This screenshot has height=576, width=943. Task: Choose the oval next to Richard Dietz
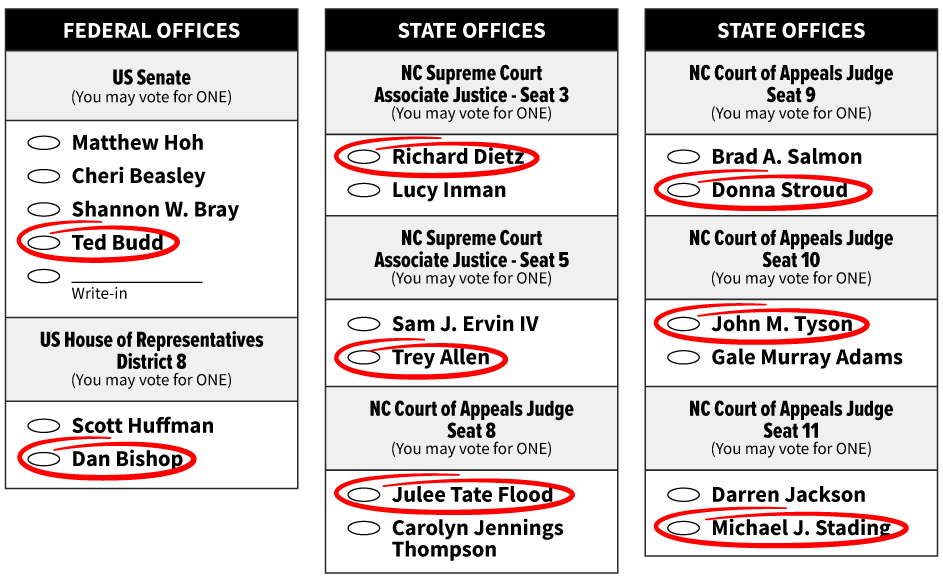(364, 157)
